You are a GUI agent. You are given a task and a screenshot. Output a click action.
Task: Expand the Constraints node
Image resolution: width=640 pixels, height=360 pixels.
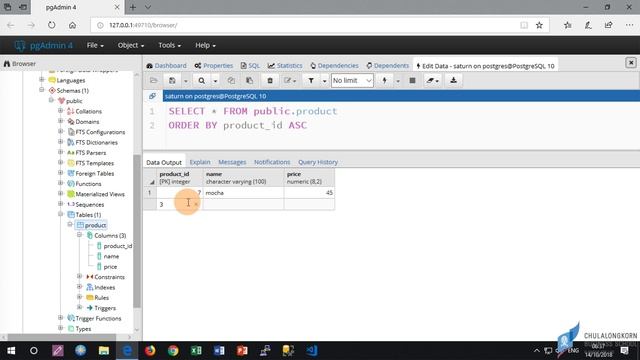tap(80, 277)
